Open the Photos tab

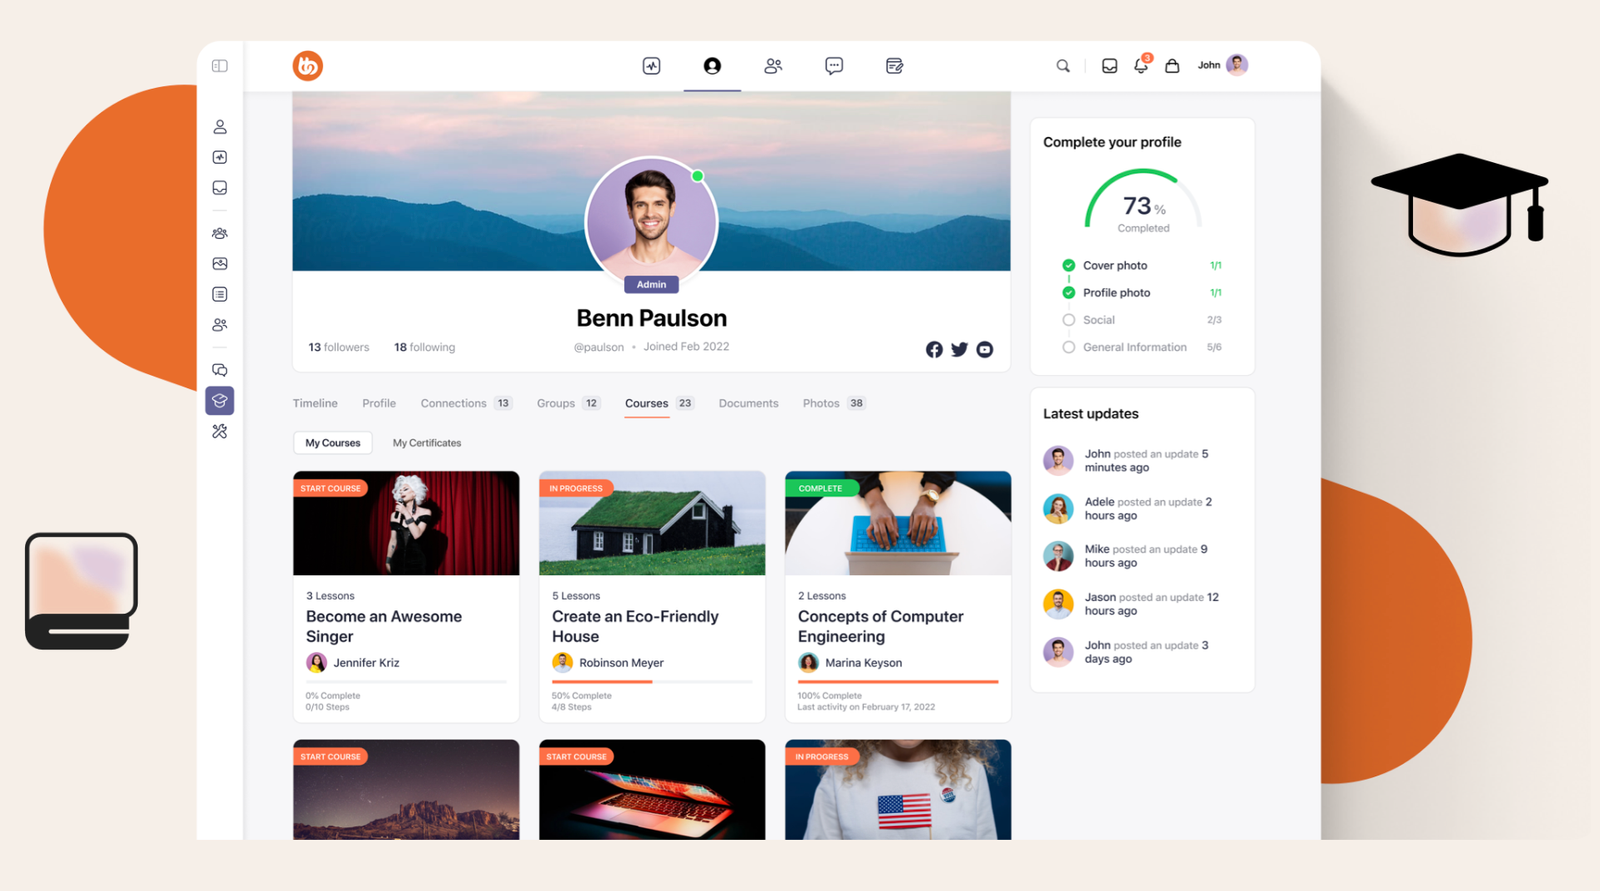point(834,403)
